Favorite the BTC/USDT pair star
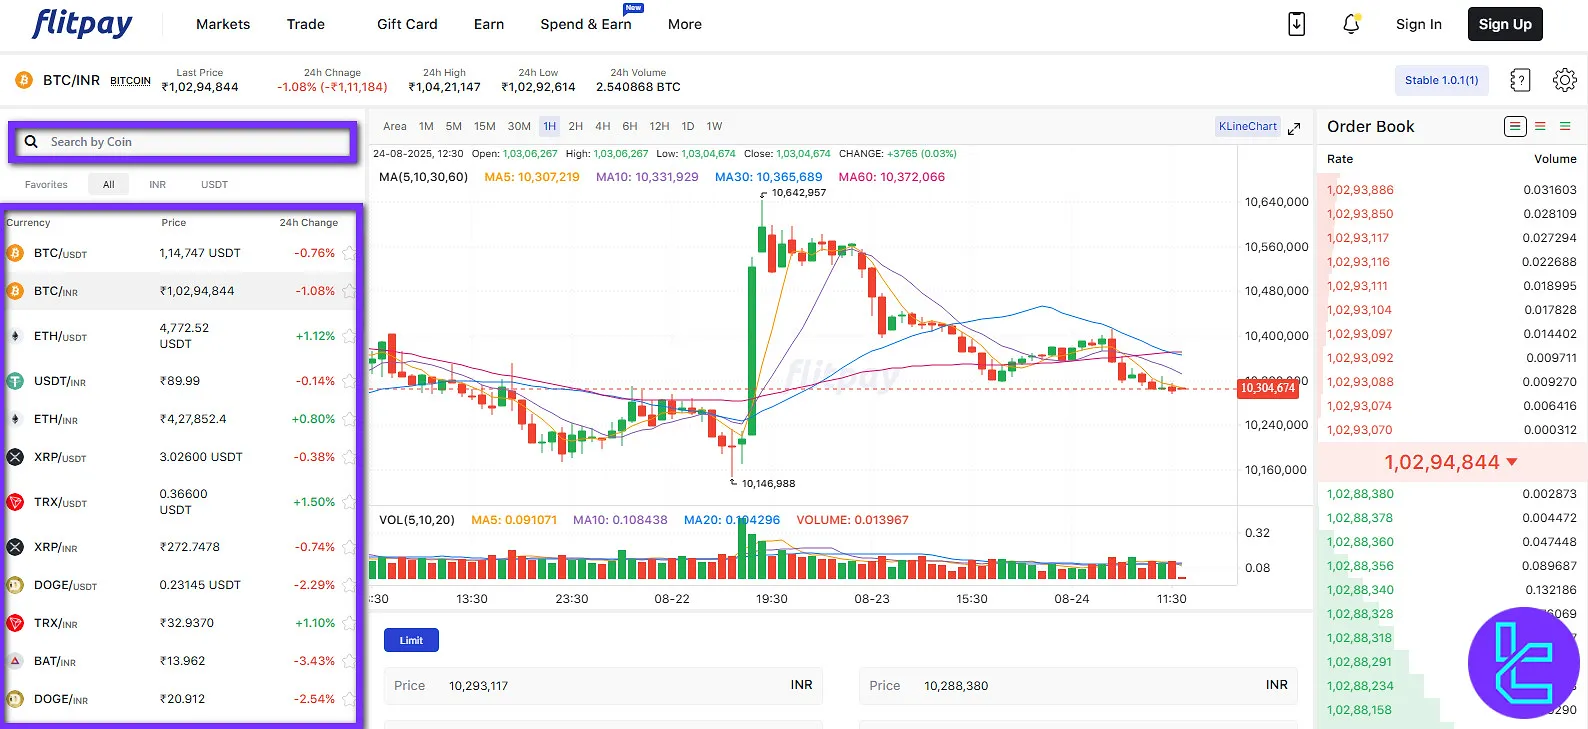Screen dimensions: 1588x729 pyautogui.click(x=348, y=253)
